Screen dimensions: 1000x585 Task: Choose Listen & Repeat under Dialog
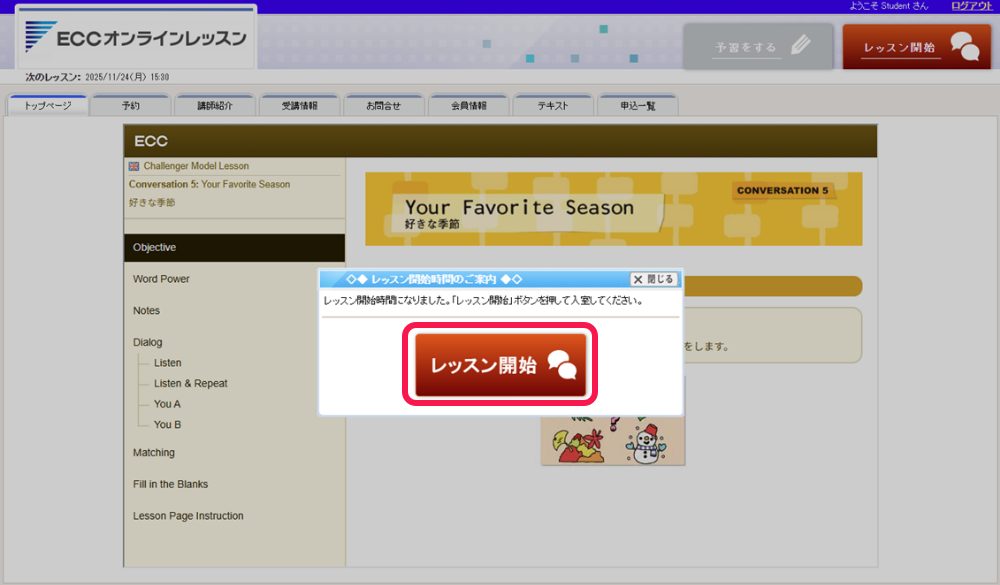click(x=190, y=384)
